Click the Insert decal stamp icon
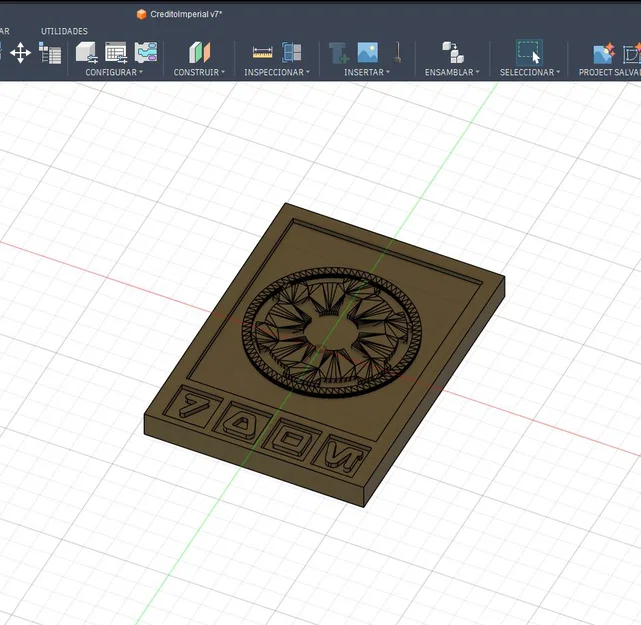The width and height of the screenshot is (641, 625). (x=397, y=53)
